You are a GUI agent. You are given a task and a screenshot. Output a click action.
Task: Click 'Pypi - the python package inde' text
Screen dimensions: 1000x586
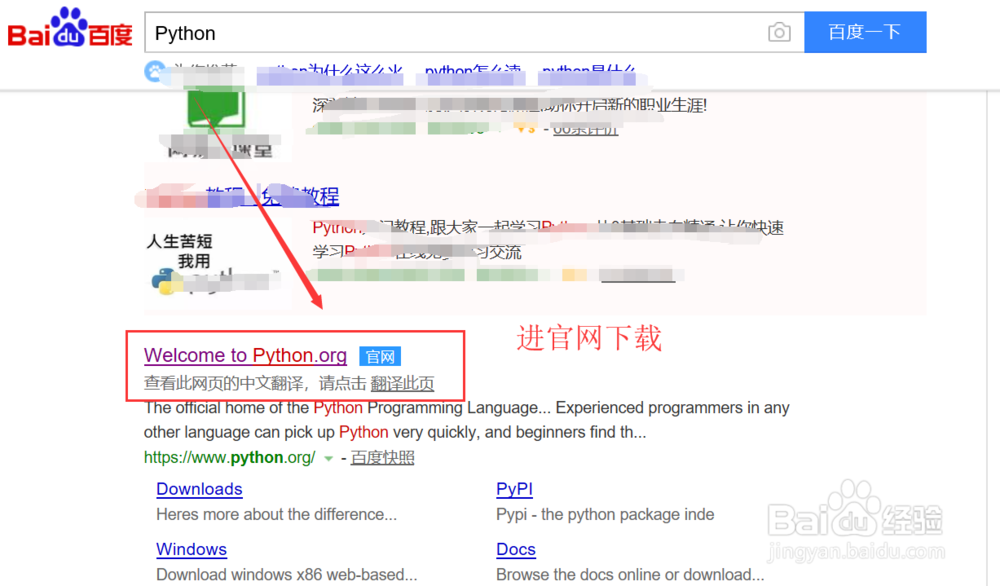[605, 515]
